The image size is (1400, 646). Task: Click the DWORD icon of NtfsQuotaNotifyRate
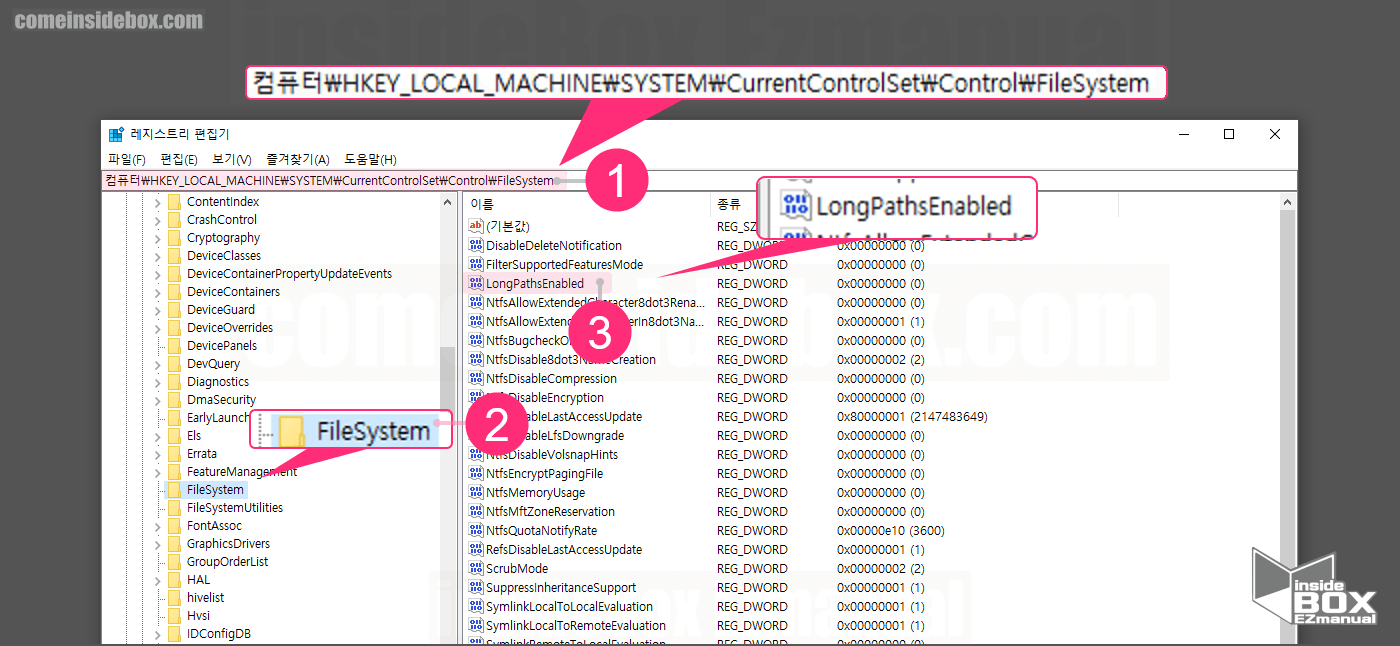pos(476,531)
